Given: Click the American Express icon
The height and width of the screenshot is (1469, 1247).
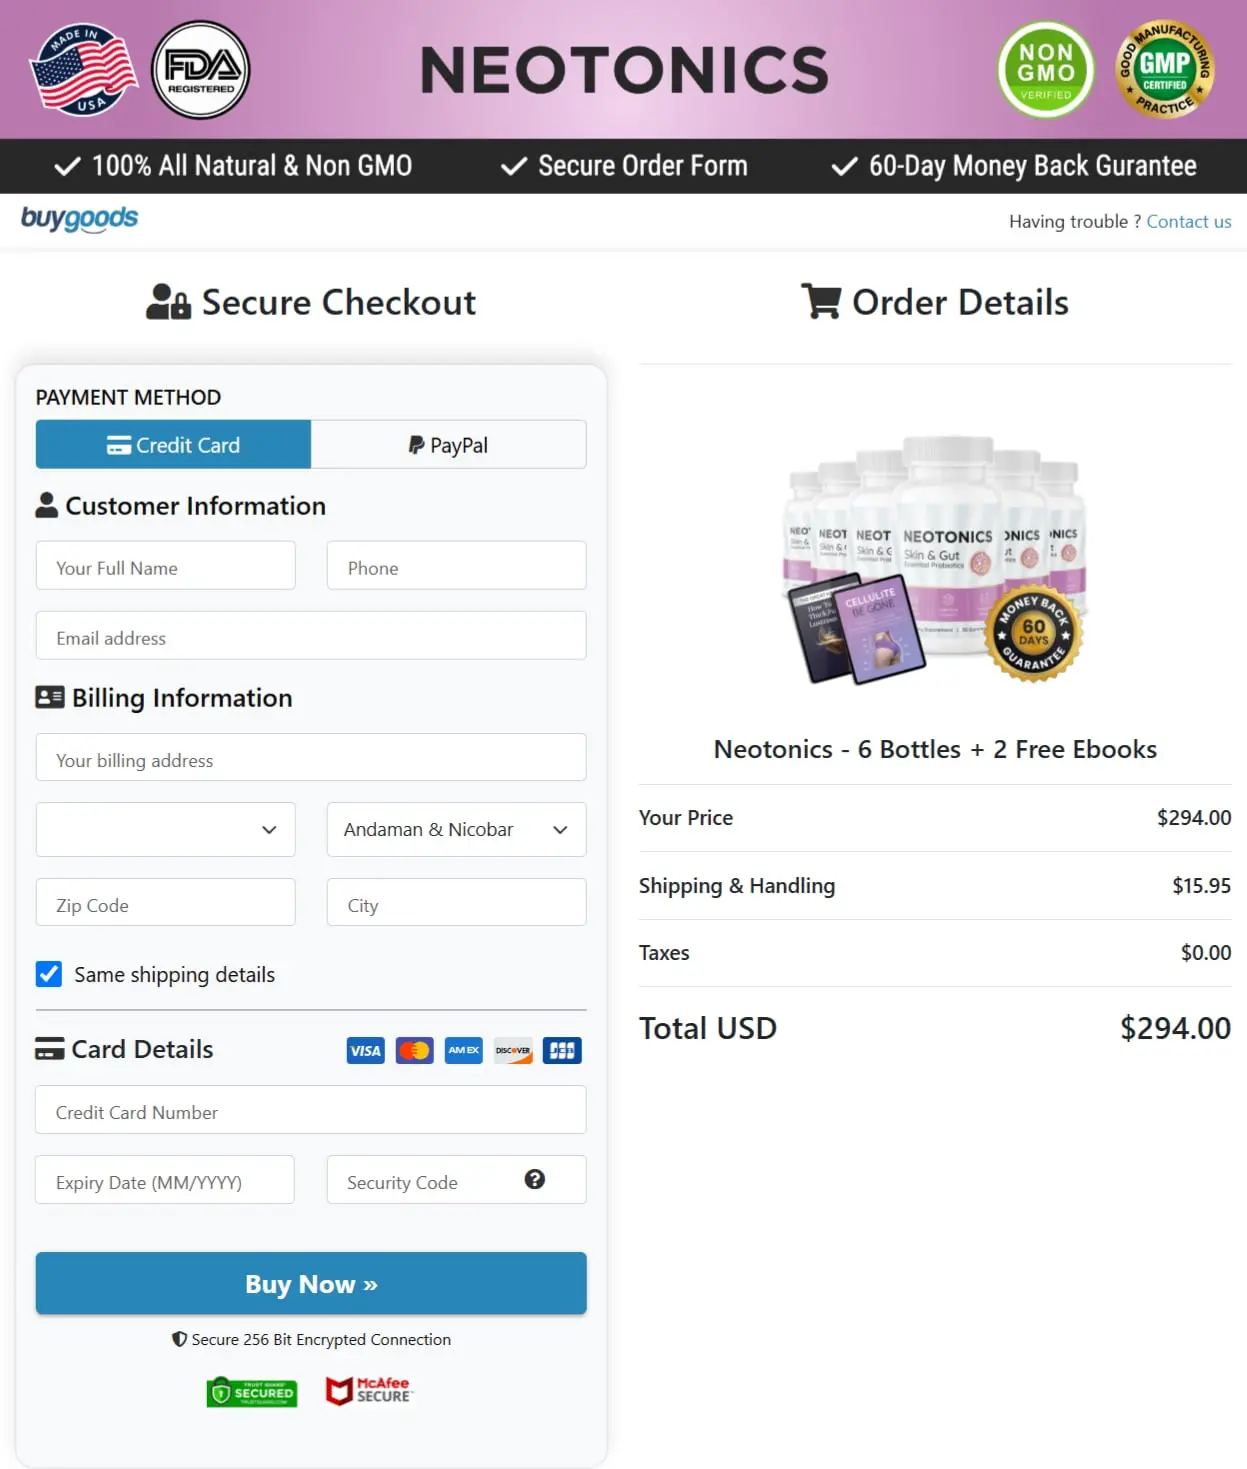Looking at the screenshot, I should pos(463,1050).
